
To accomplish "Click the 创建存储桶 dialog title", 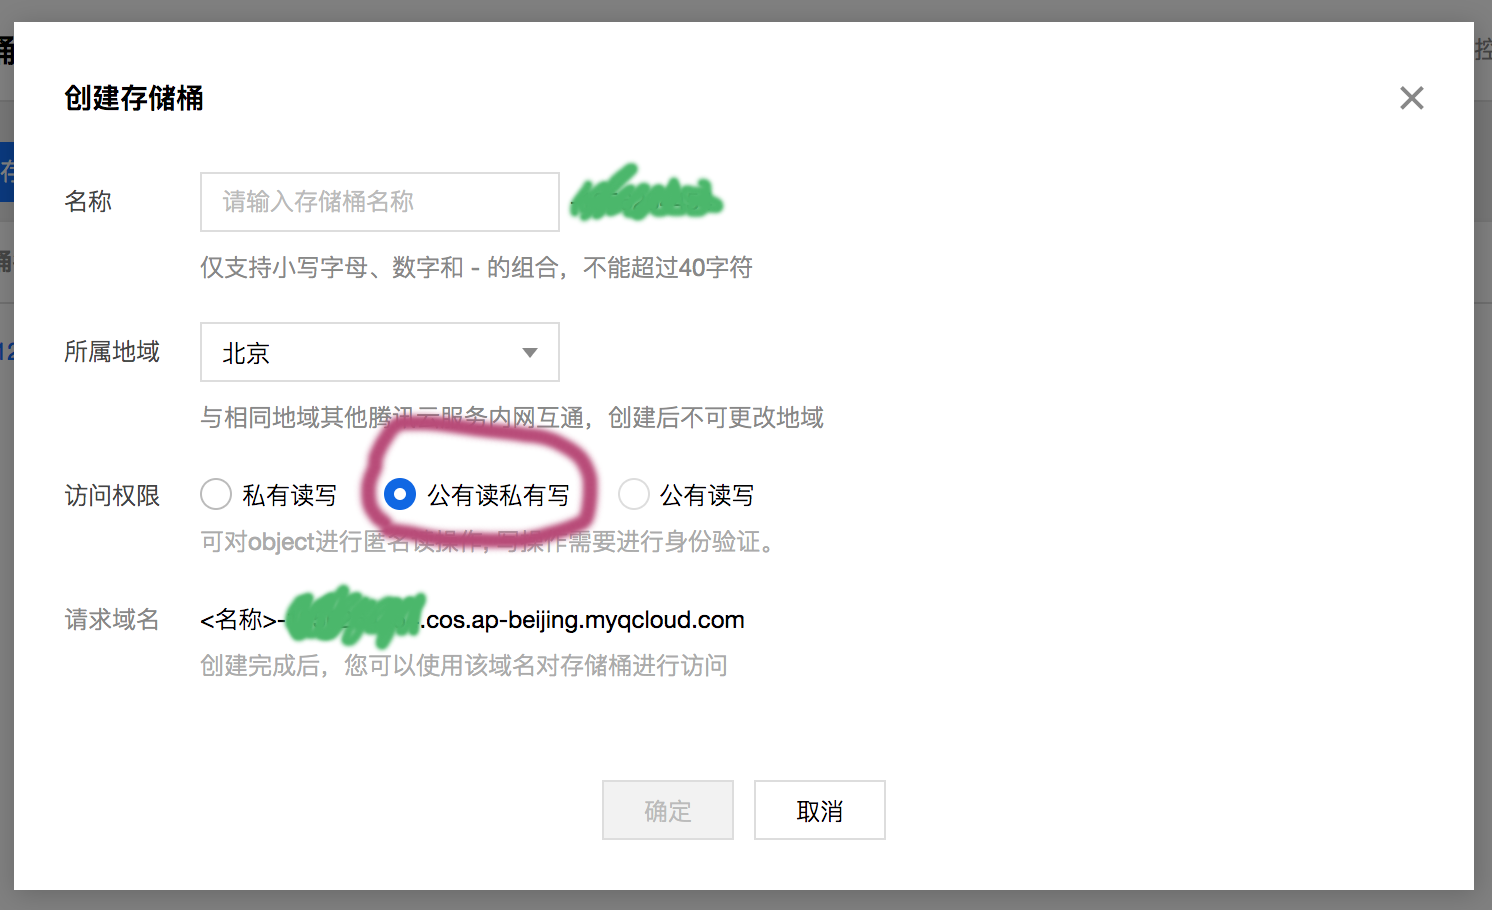I will point(134,98).
